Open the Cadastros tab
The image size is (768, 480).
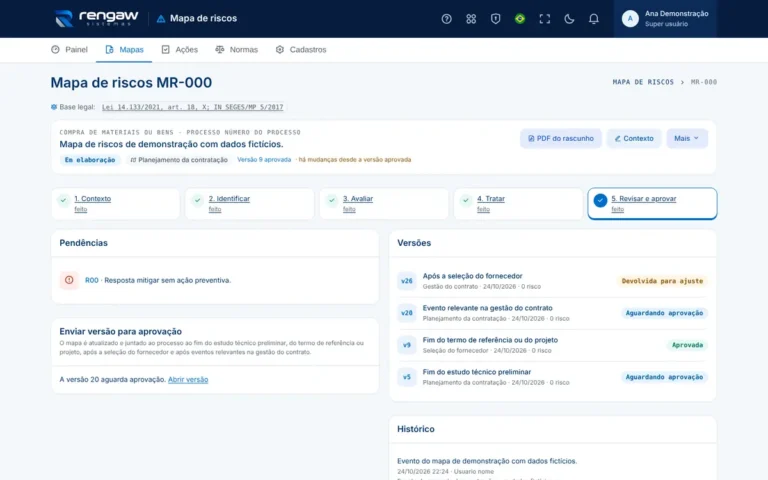[x=301, y=49]
